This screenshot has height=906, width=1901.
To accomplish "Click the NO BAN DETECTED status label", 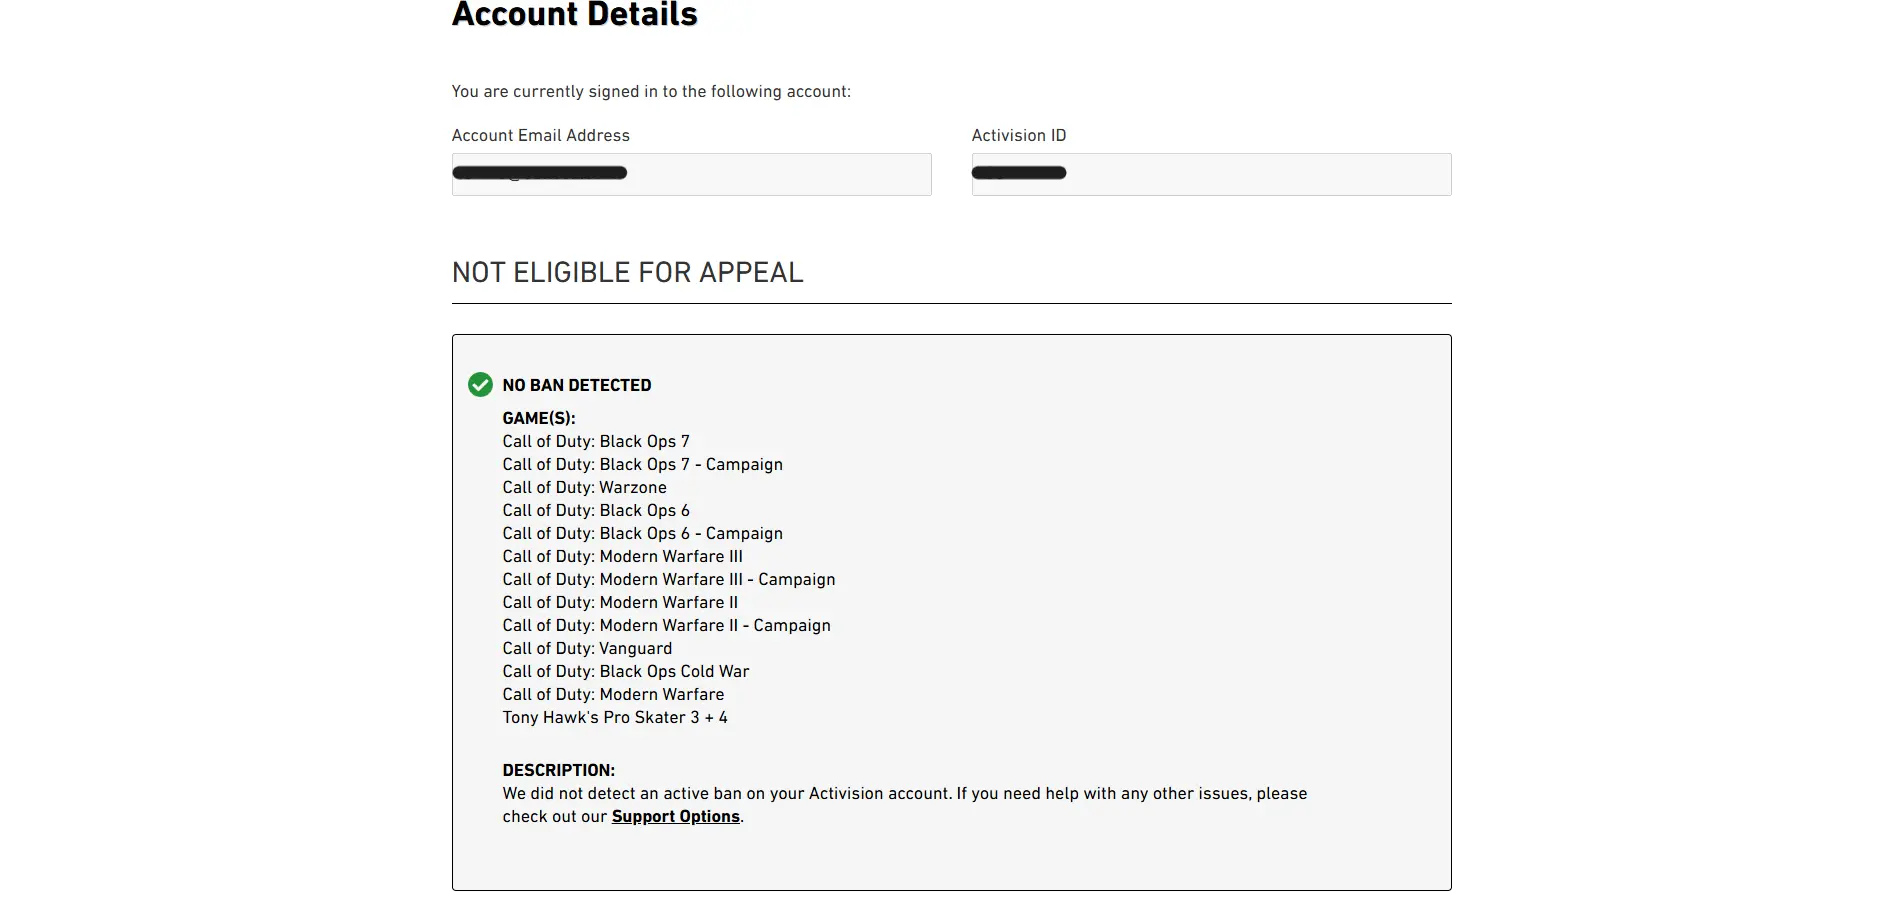I will 577,385.
